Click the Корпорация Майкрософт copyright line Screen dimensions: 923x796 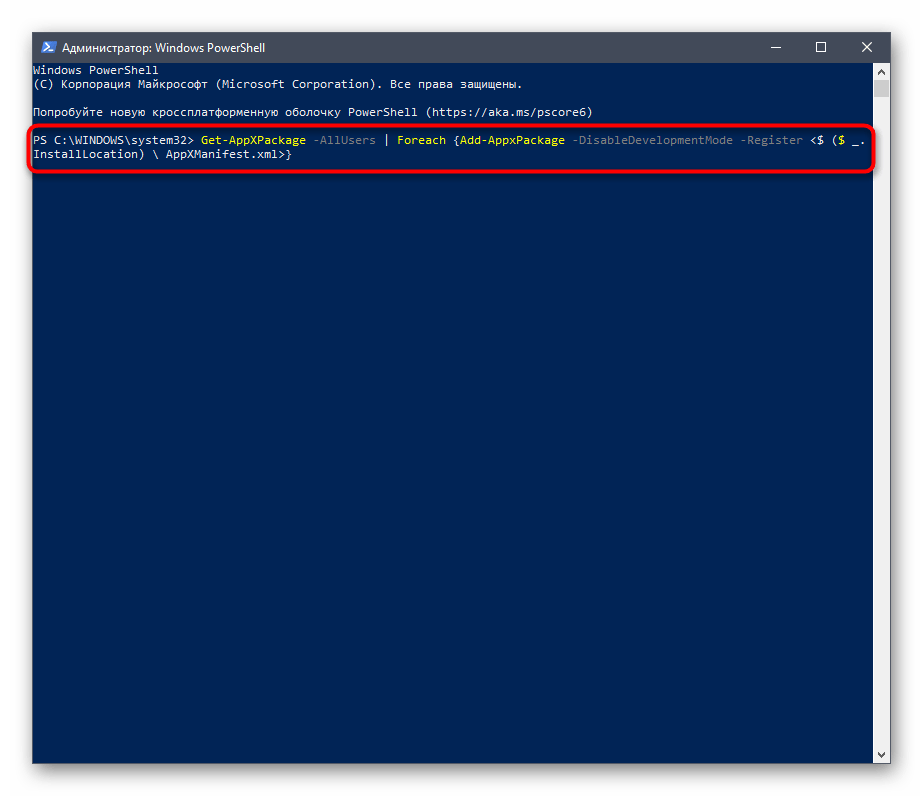click(277, 85)
